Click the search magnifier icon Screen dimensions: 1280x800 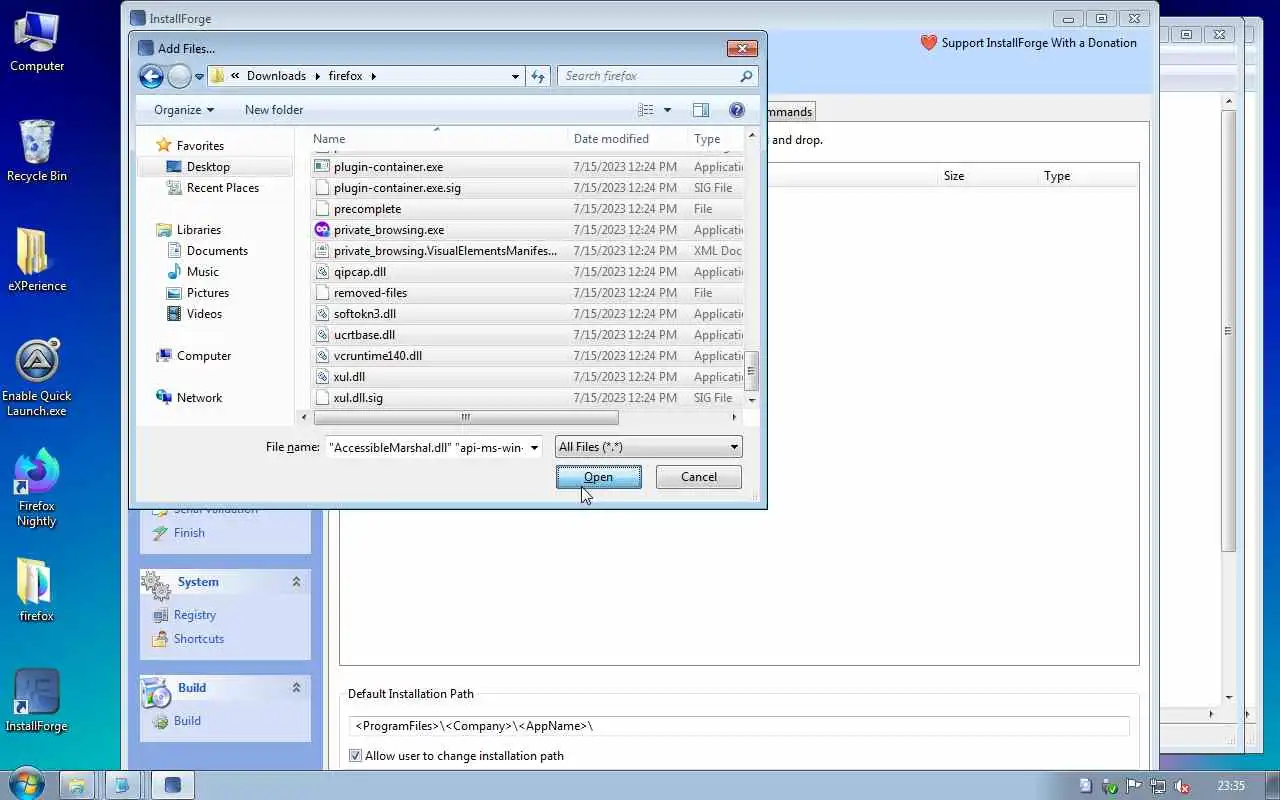[x=746, y=76]
